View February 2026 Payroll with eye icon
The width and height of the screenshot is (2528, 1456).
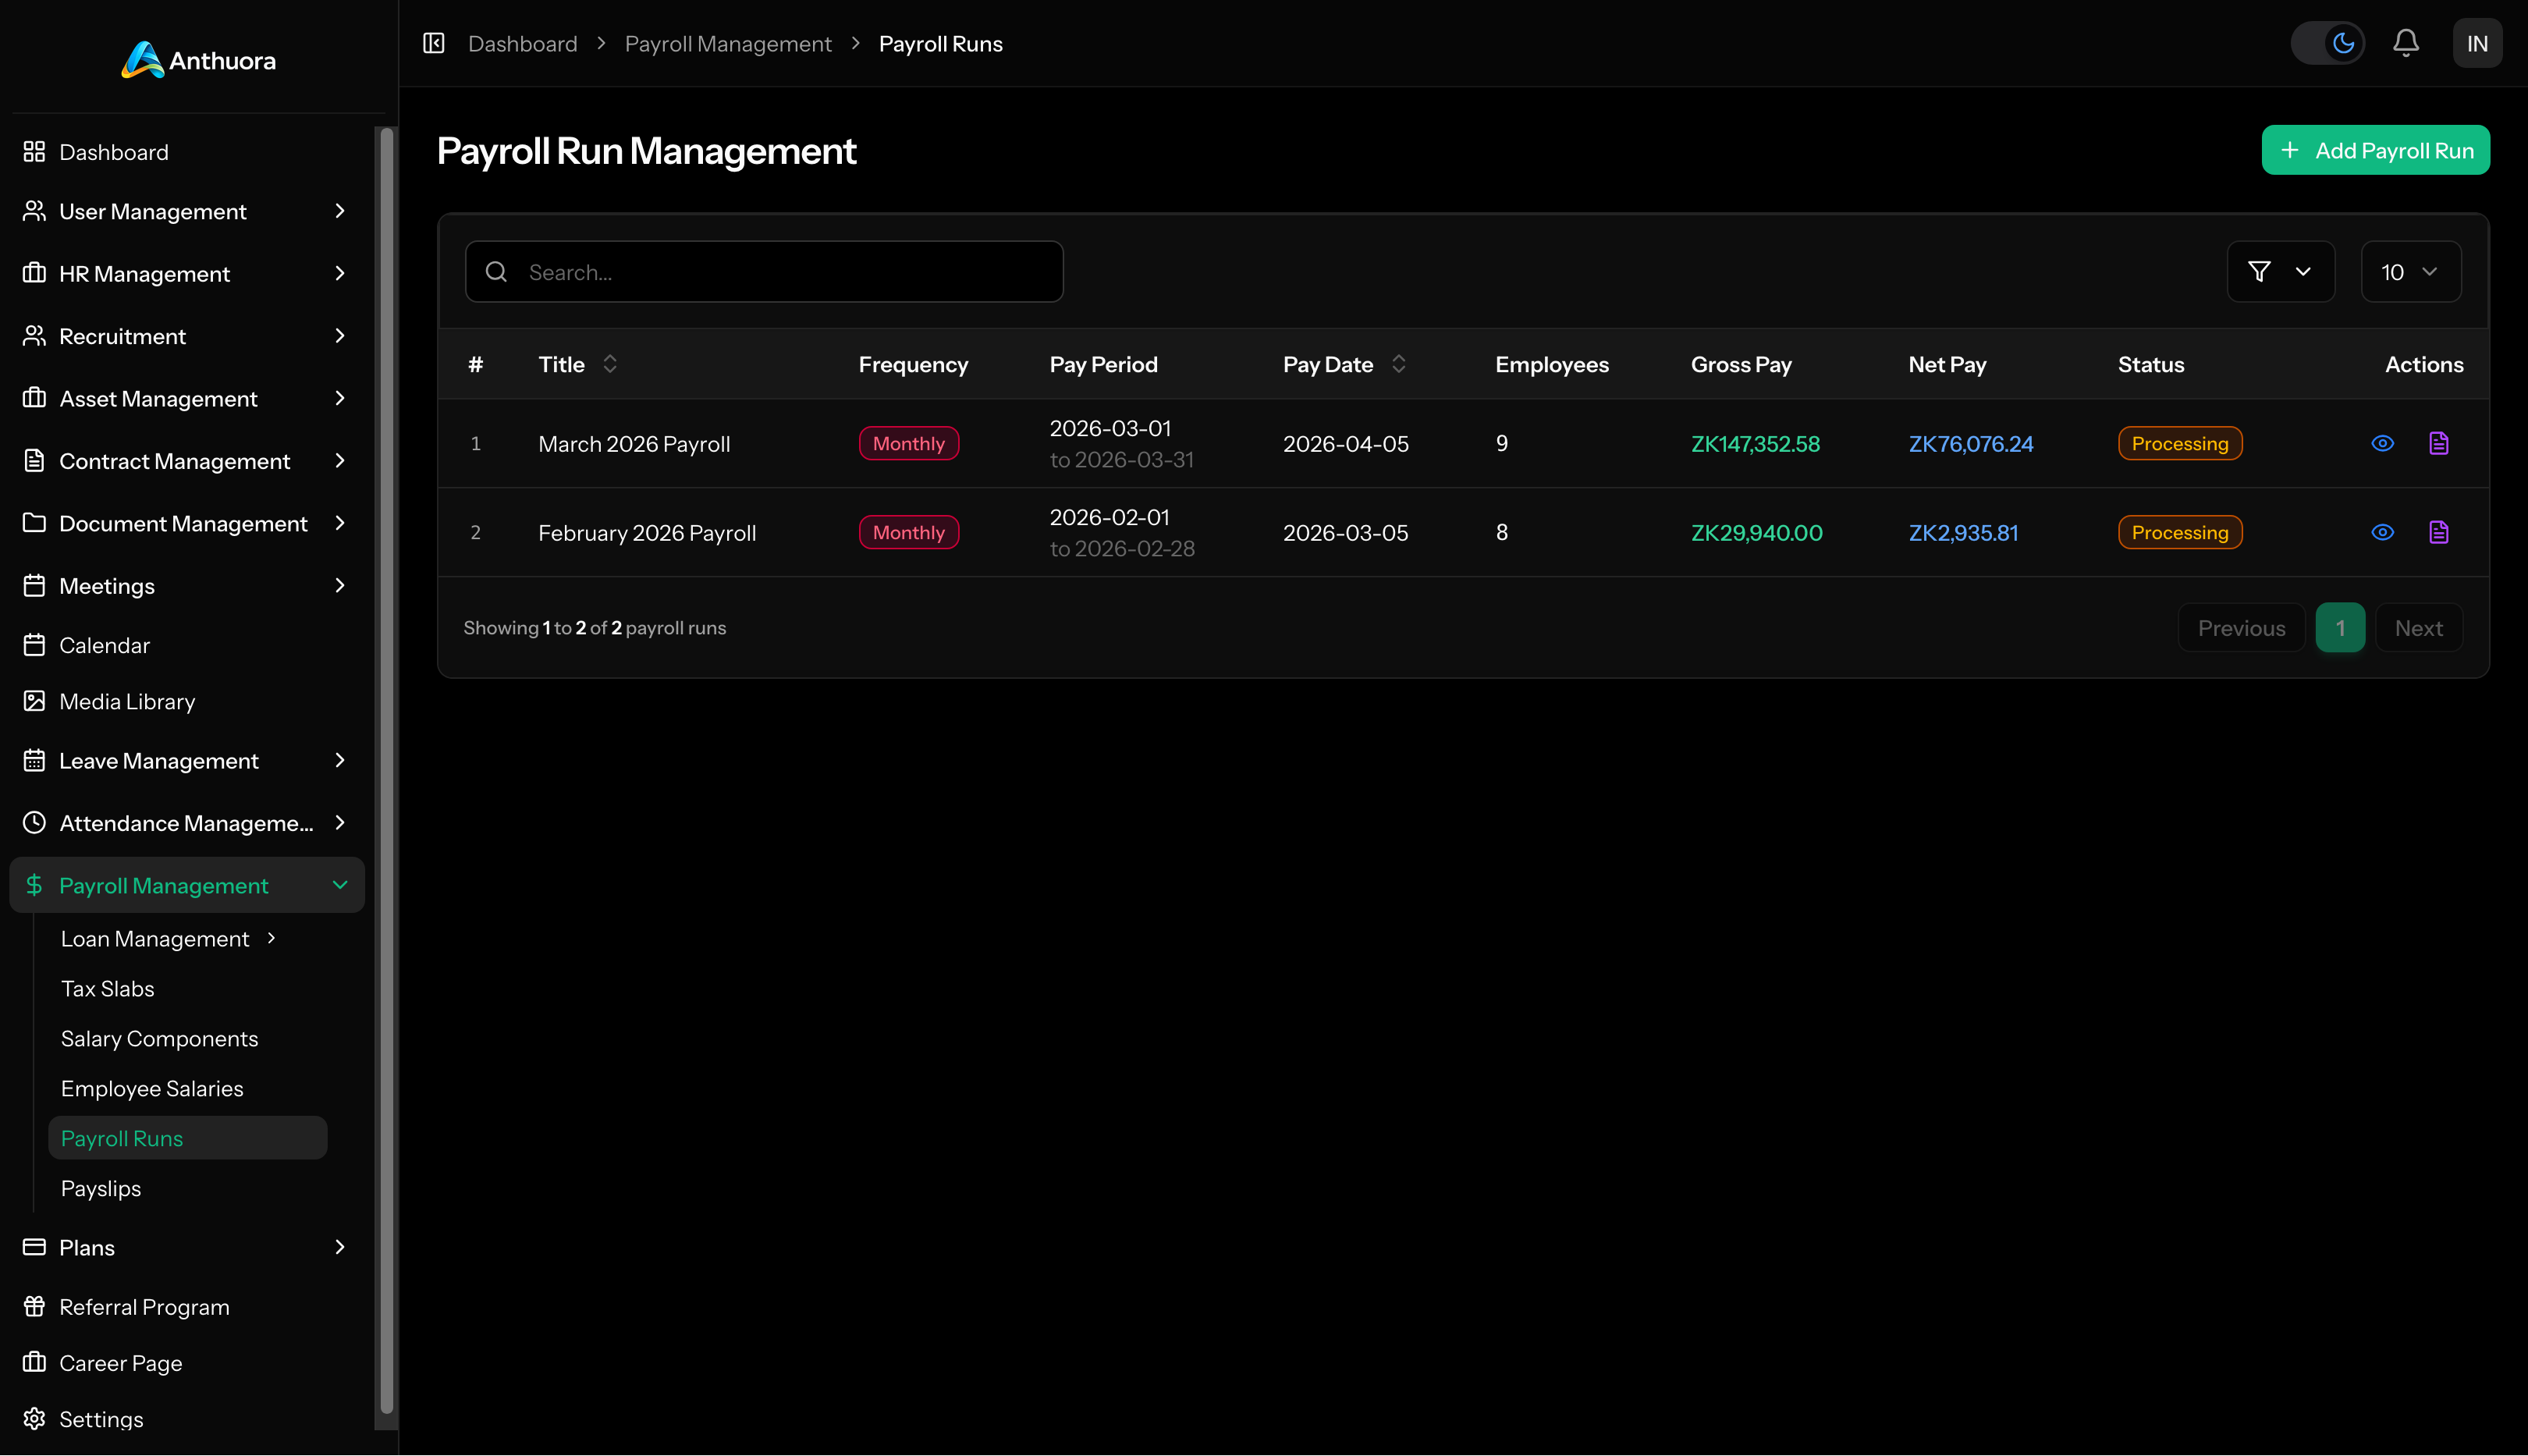pos(2382,532)
